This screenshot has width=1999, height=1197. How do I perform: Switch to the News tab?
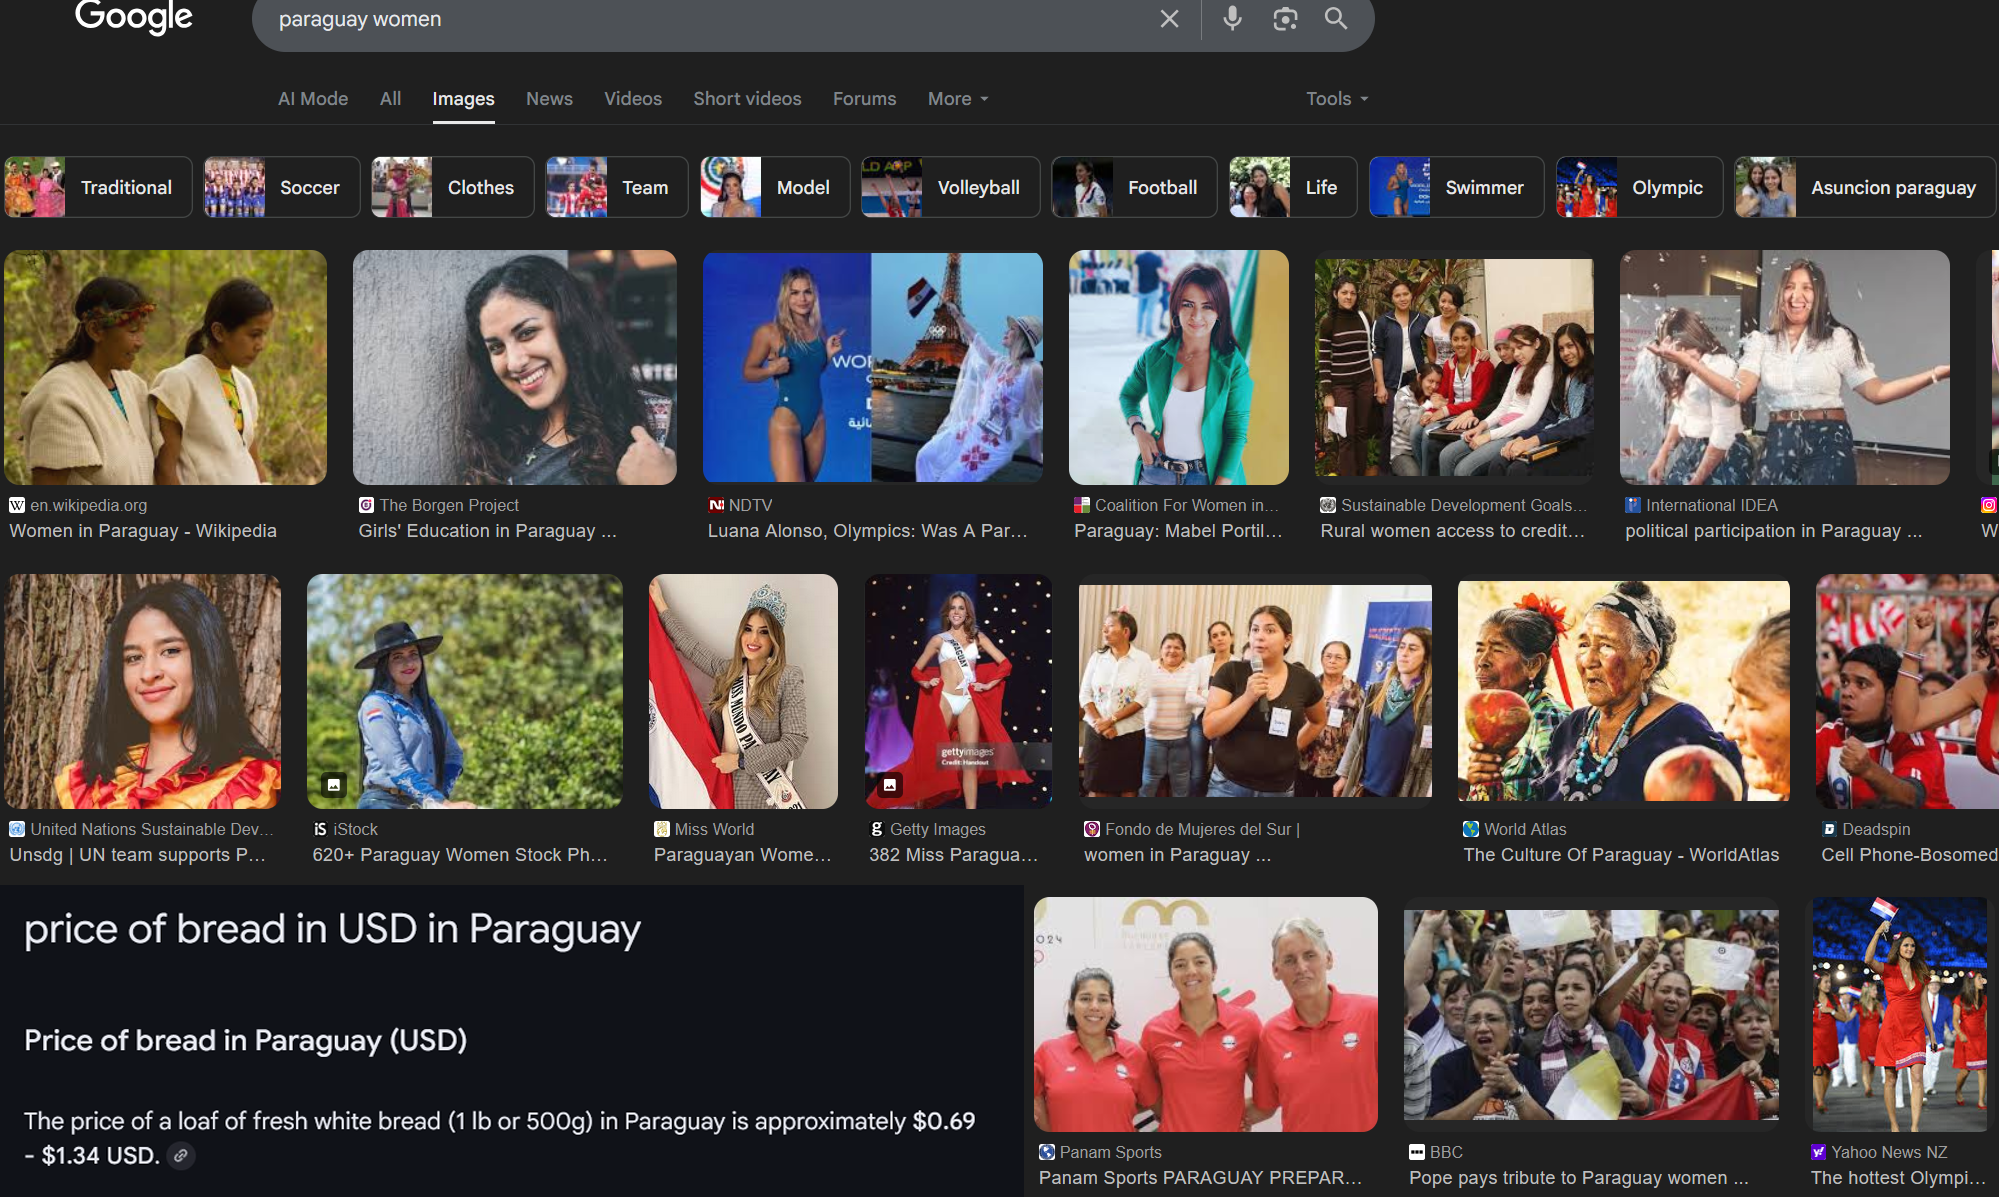pos(549,99)
